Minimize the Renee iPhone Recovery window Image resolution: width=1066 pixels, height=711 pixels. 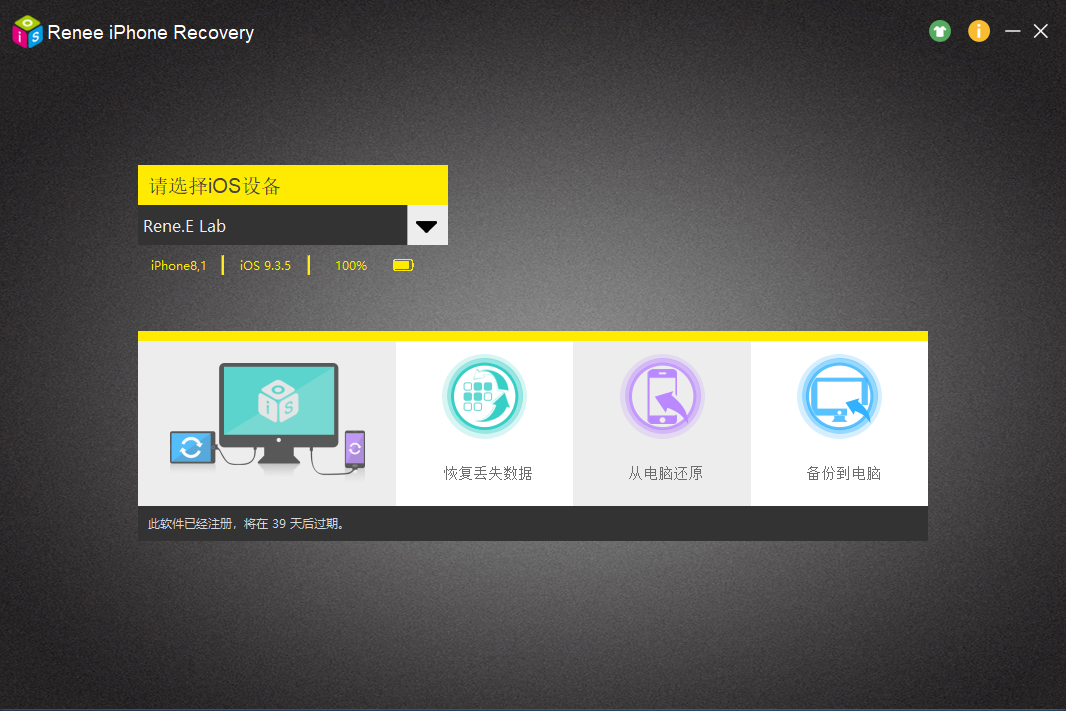(x=1012, y=31)
